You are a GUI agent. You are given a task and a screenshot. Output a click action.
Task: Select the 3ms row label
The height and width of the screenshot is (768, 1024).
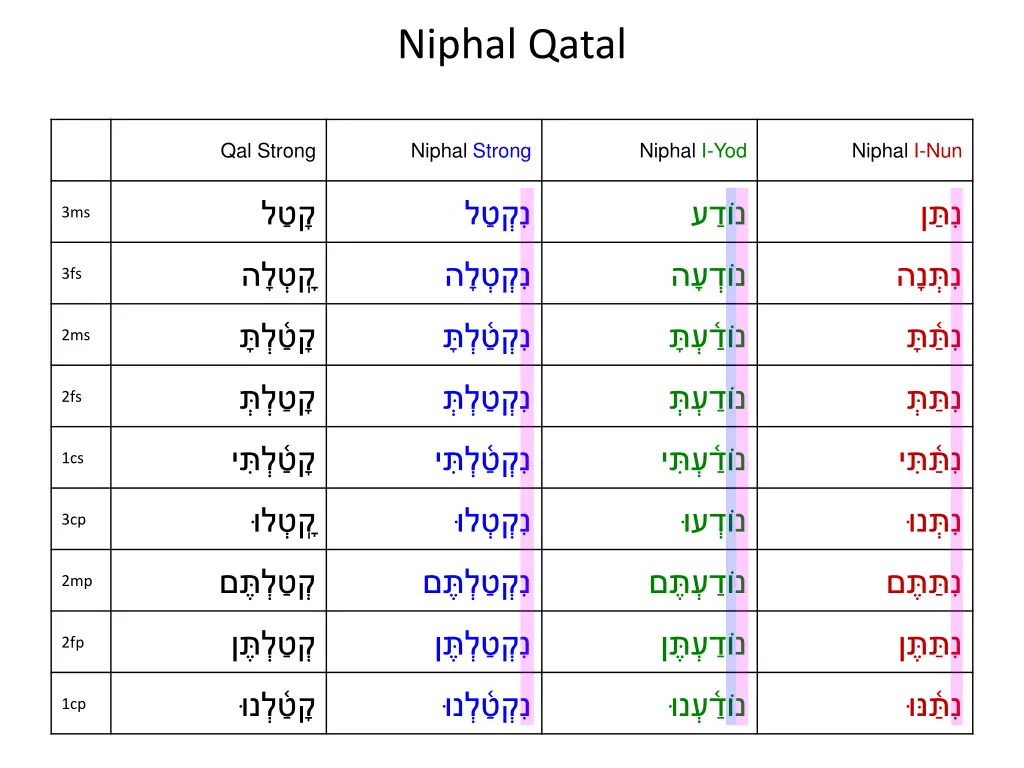(75, 212)
